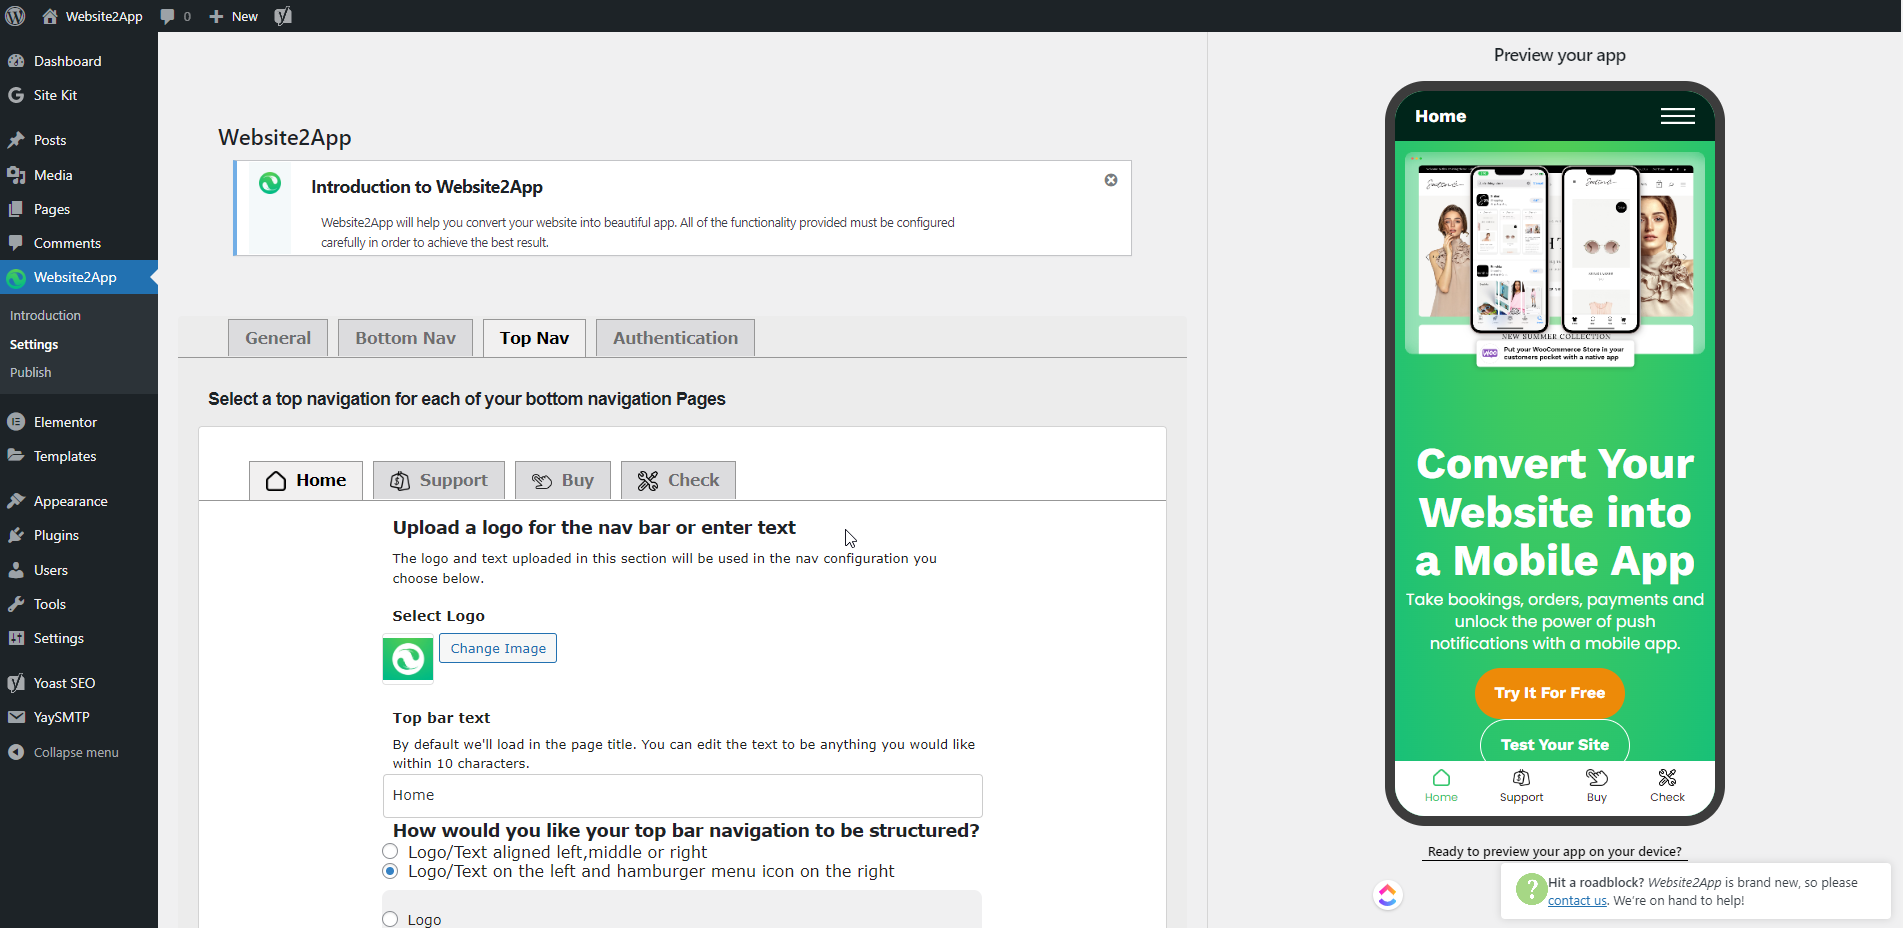This screenshot has height=928, width=1903.
Task: Collapse the admin sidebar menu
Action: tap(79, 752)
